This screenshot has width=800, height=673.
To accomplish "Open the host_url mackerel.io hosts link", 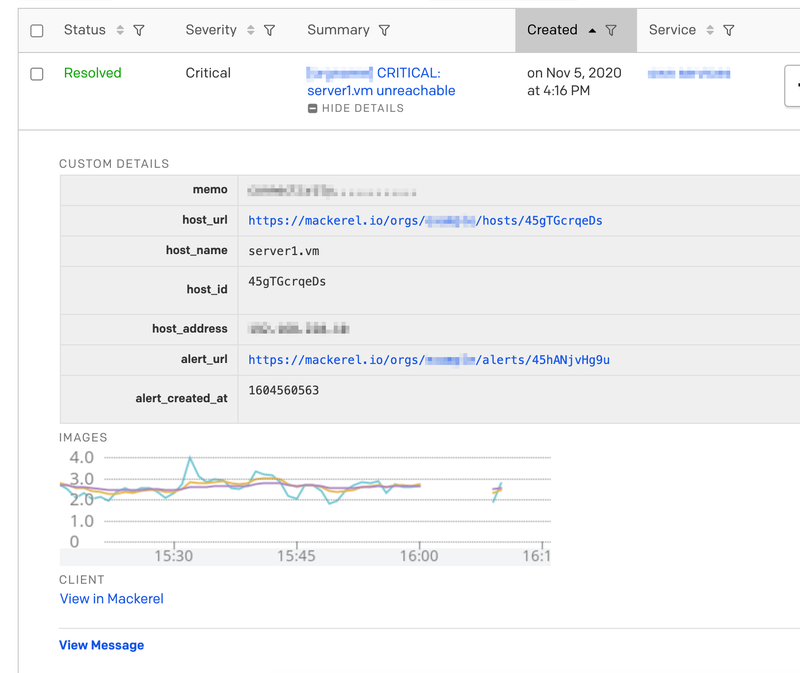I will tap(425, 220).
